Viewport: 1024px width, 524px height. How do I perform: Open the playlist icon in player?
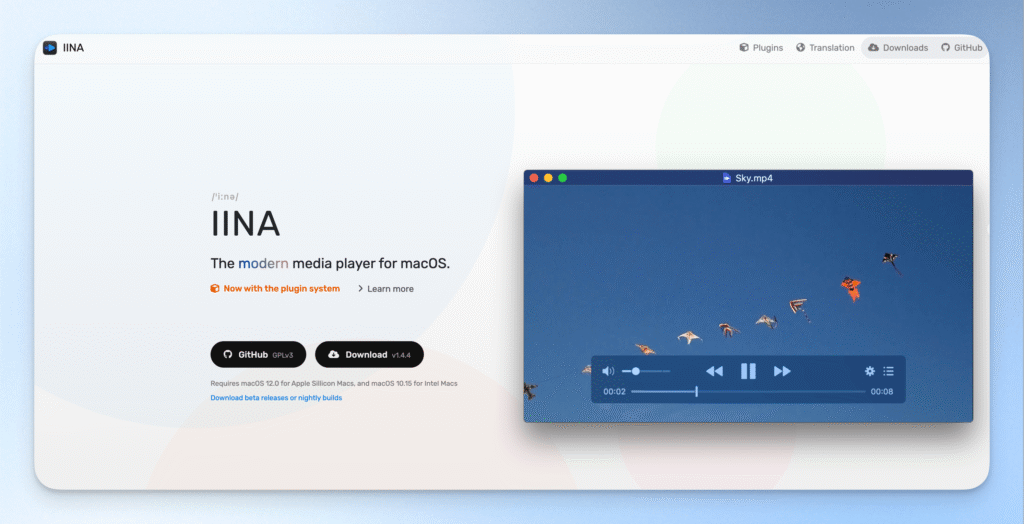pyautogui.click(x=888, y=371)
